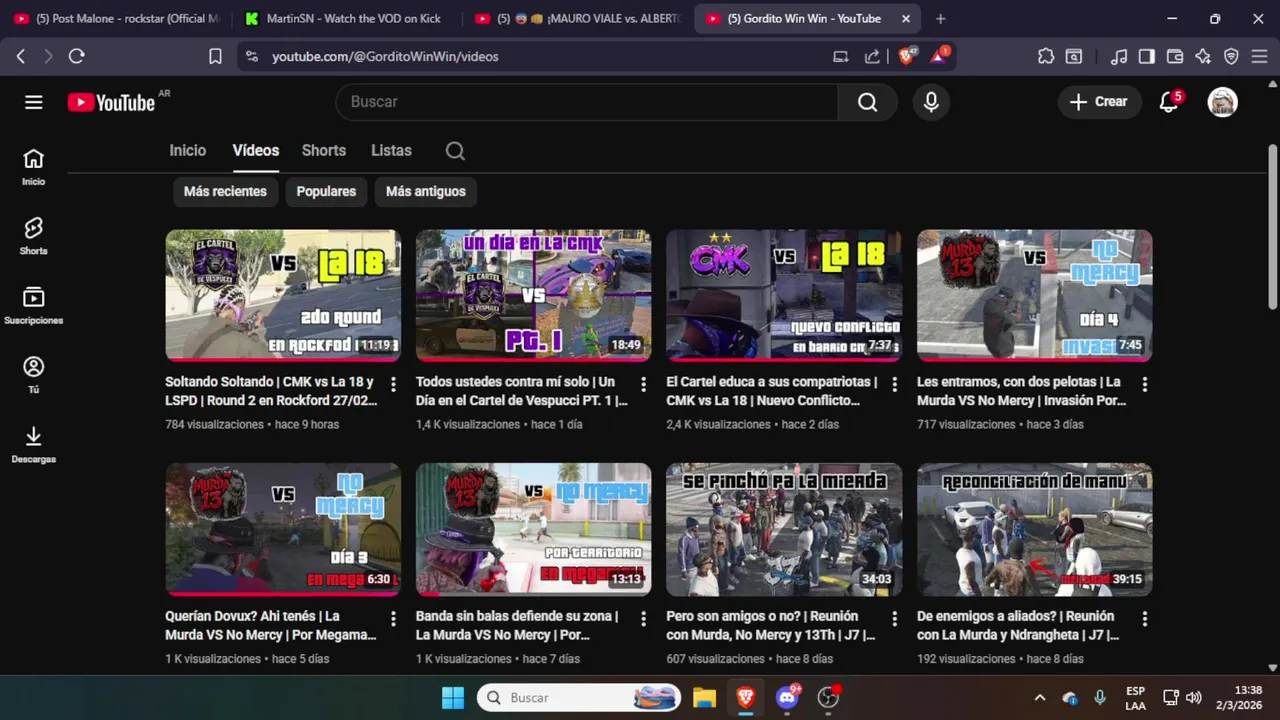Image resolution: width=1280 pixels, height=720 pixels.
Task: Open the browser main menu
Action: [x=1260, y=56]
